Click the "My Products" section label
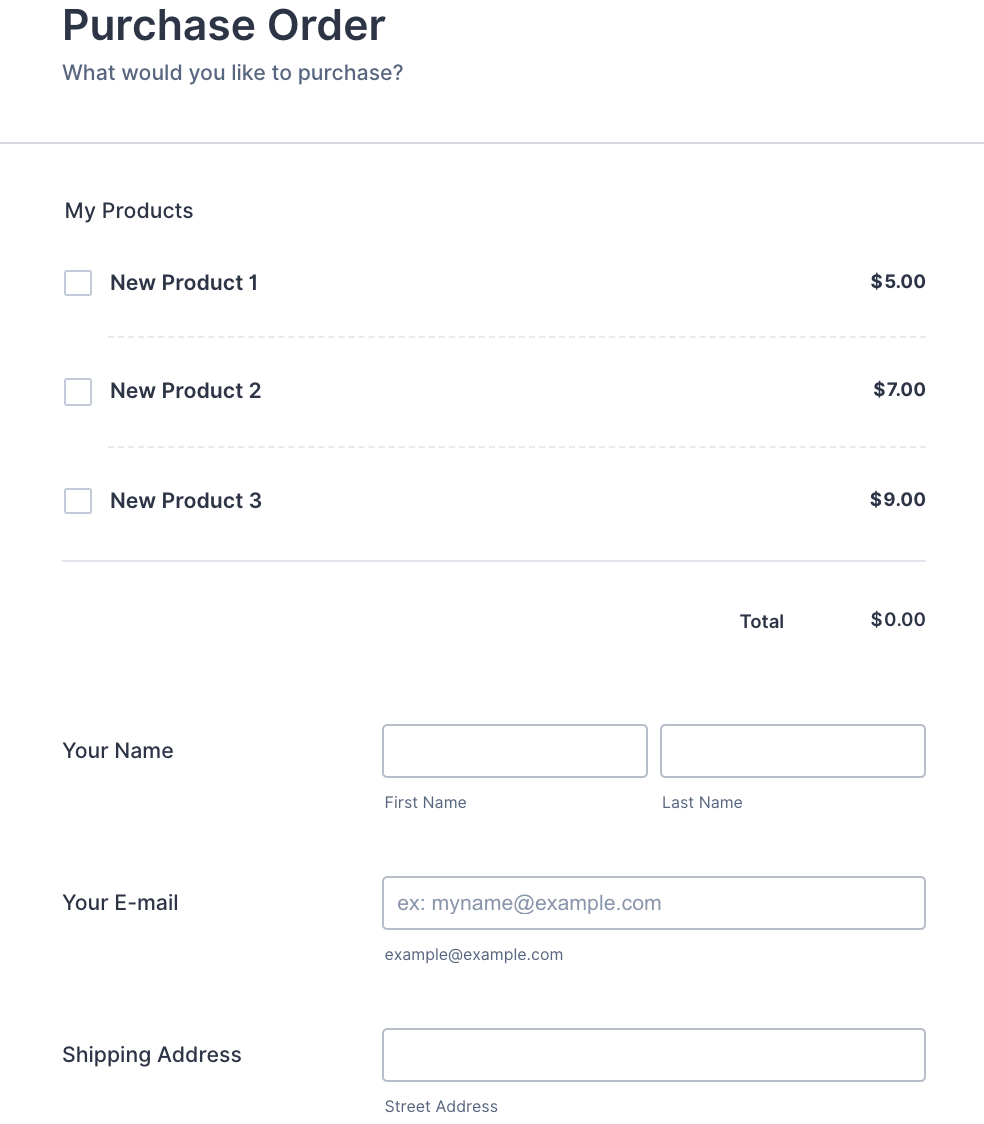This screenshot has width=984, height=1124. (x=129, y=211)
